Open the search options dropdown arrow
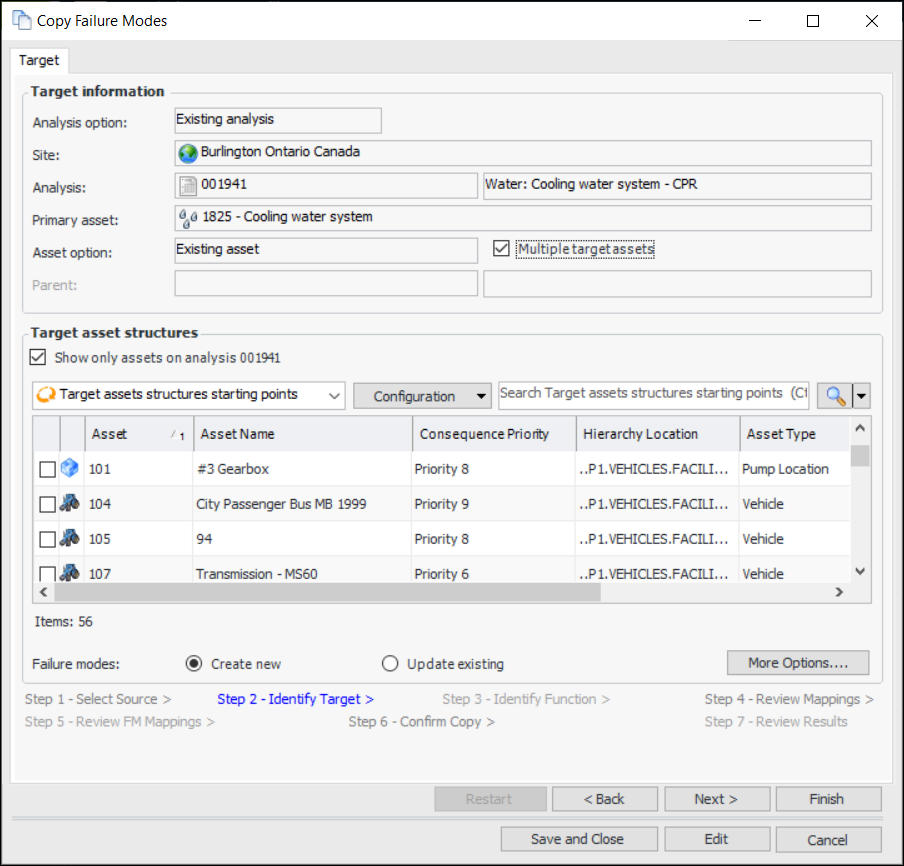The image size is (904, 866). [861, 396]
